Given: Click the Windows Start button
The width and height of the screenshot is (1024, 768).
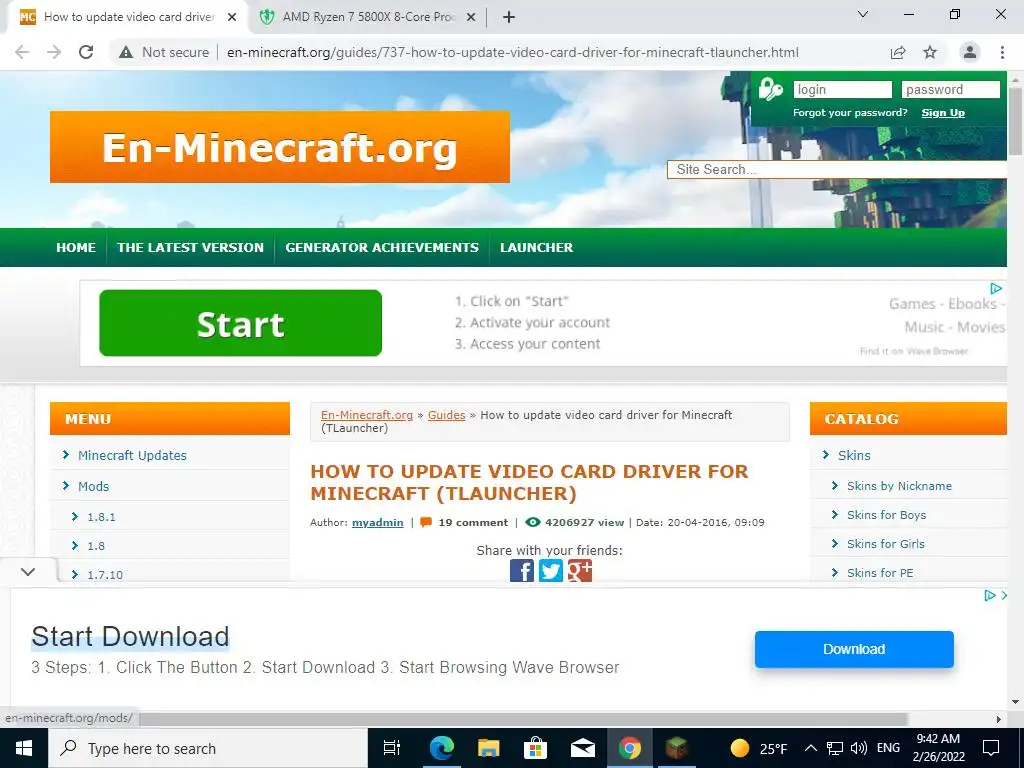Looking at the screenshot, I should [x=24, y=748].
